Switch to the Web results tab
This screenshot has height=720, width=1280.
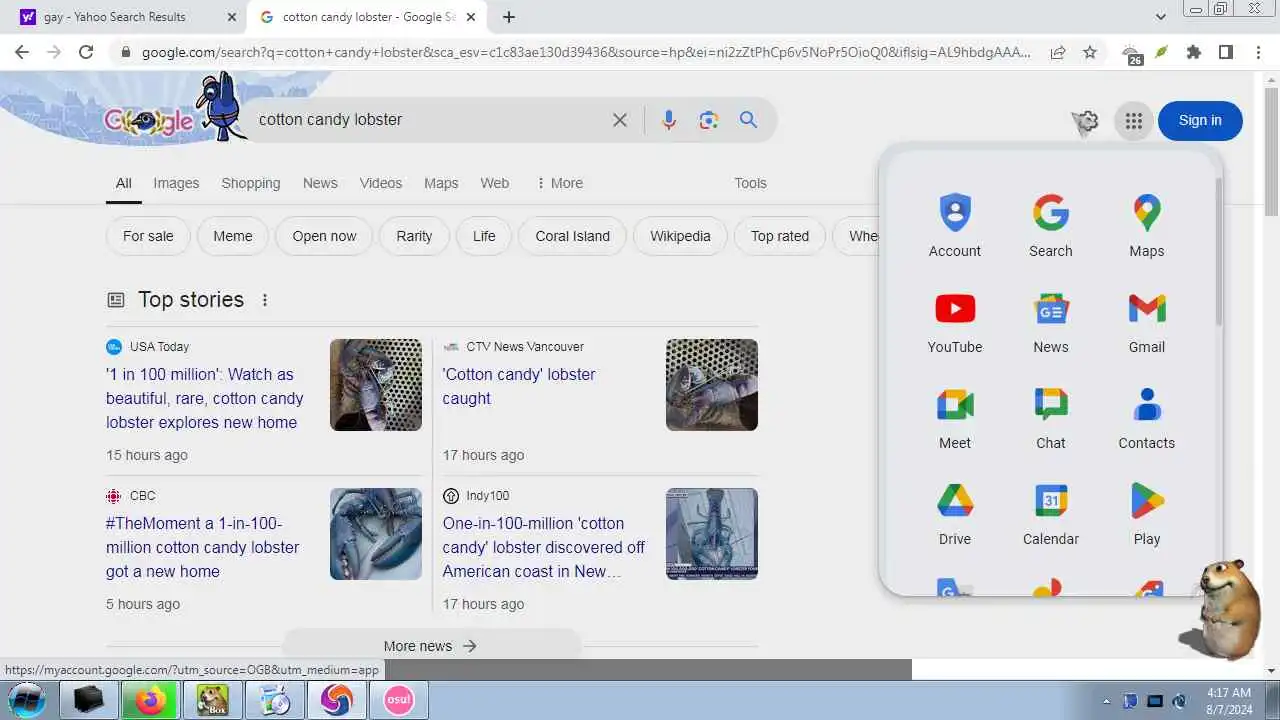(x=495, y=183)
